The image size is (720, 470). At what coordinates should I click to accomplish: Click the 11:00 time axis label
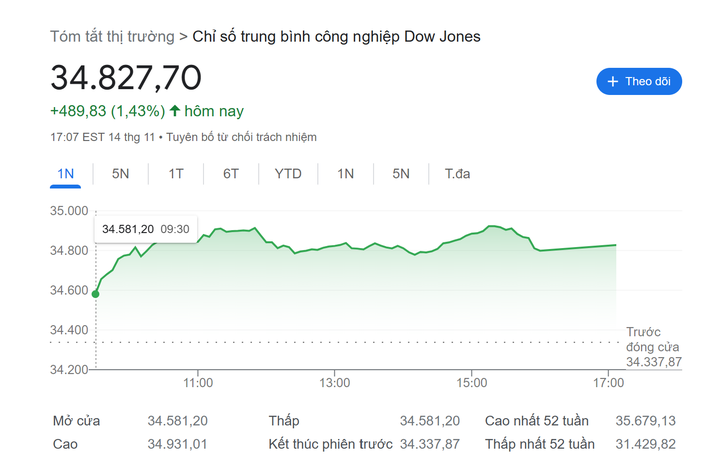(x=198, y=383)
